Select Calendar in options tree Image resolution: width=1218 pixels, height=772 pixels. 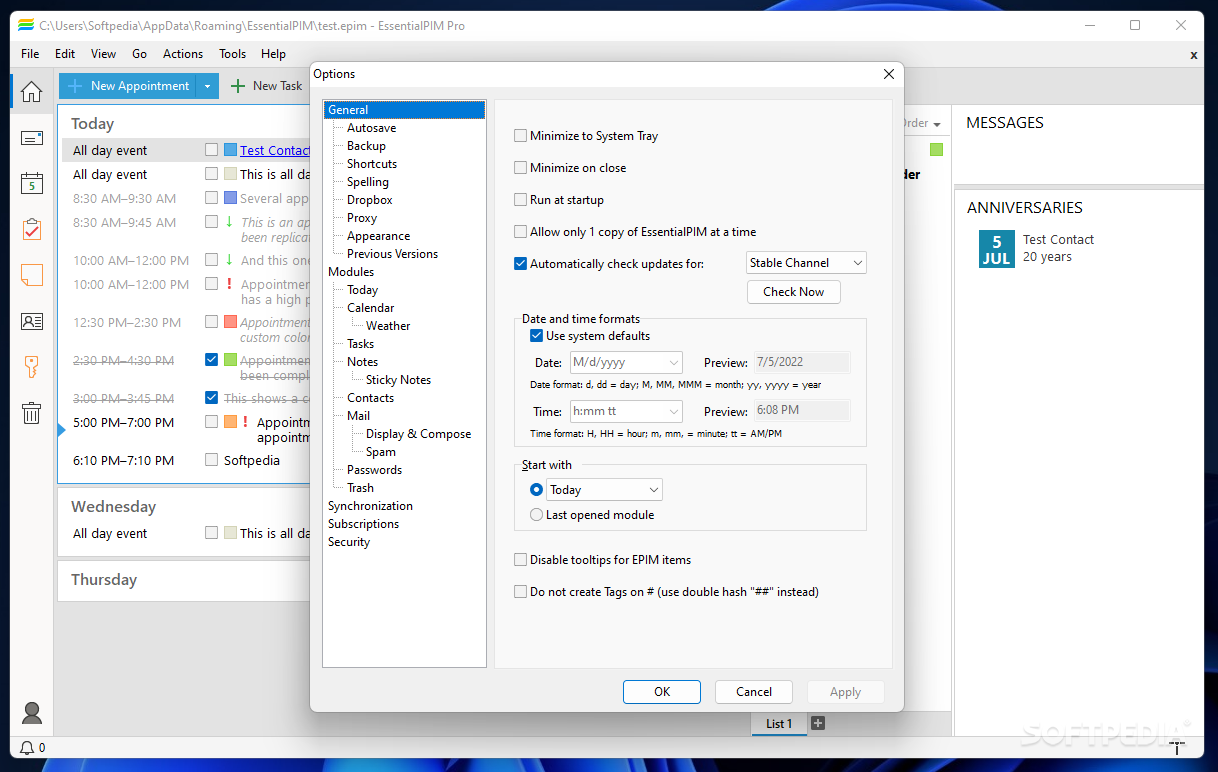(x=371, y=308)
